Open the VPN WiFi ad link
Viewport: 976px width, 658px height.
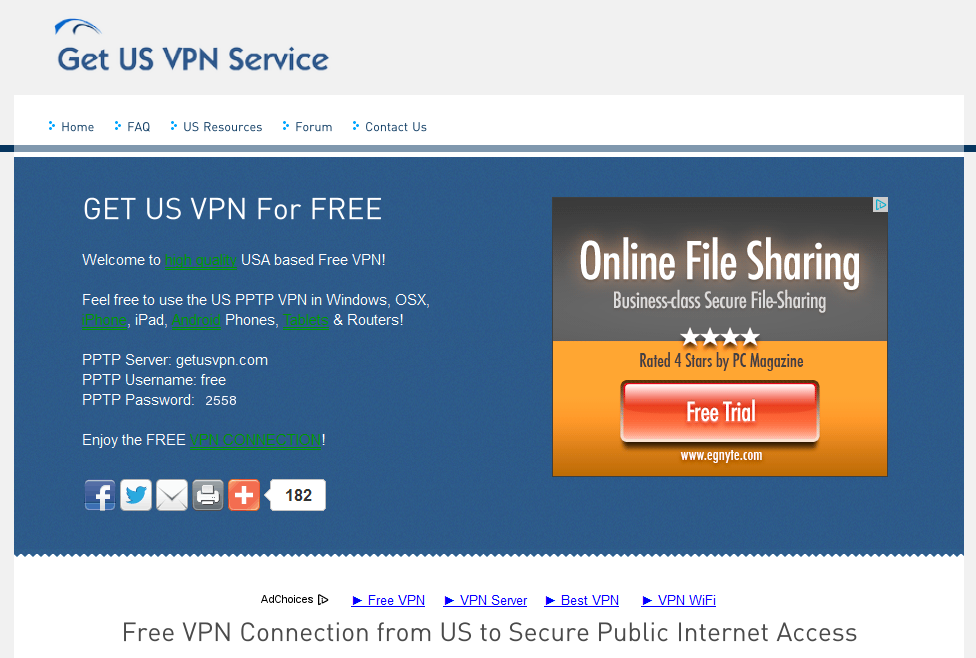click(679, 600)
